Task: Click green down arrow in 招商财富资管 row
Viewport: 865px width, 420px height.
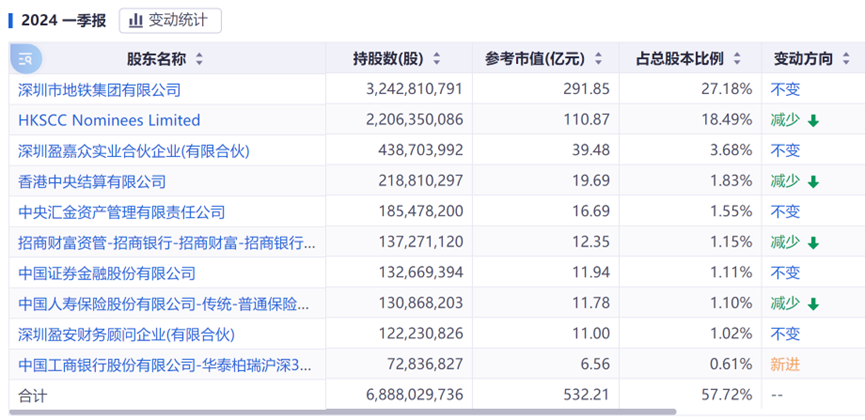Action: pos(813,243)
